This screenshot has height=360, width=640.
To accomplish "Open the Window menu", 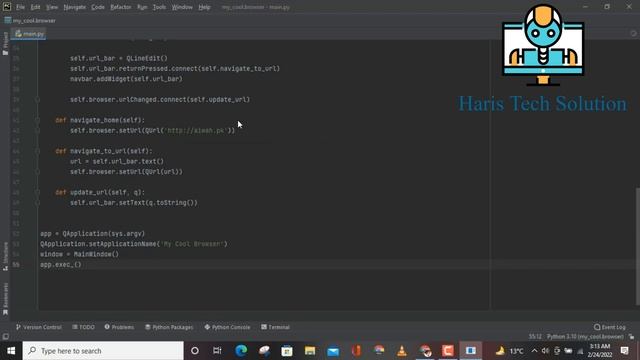I will click(x=182, y=7).
